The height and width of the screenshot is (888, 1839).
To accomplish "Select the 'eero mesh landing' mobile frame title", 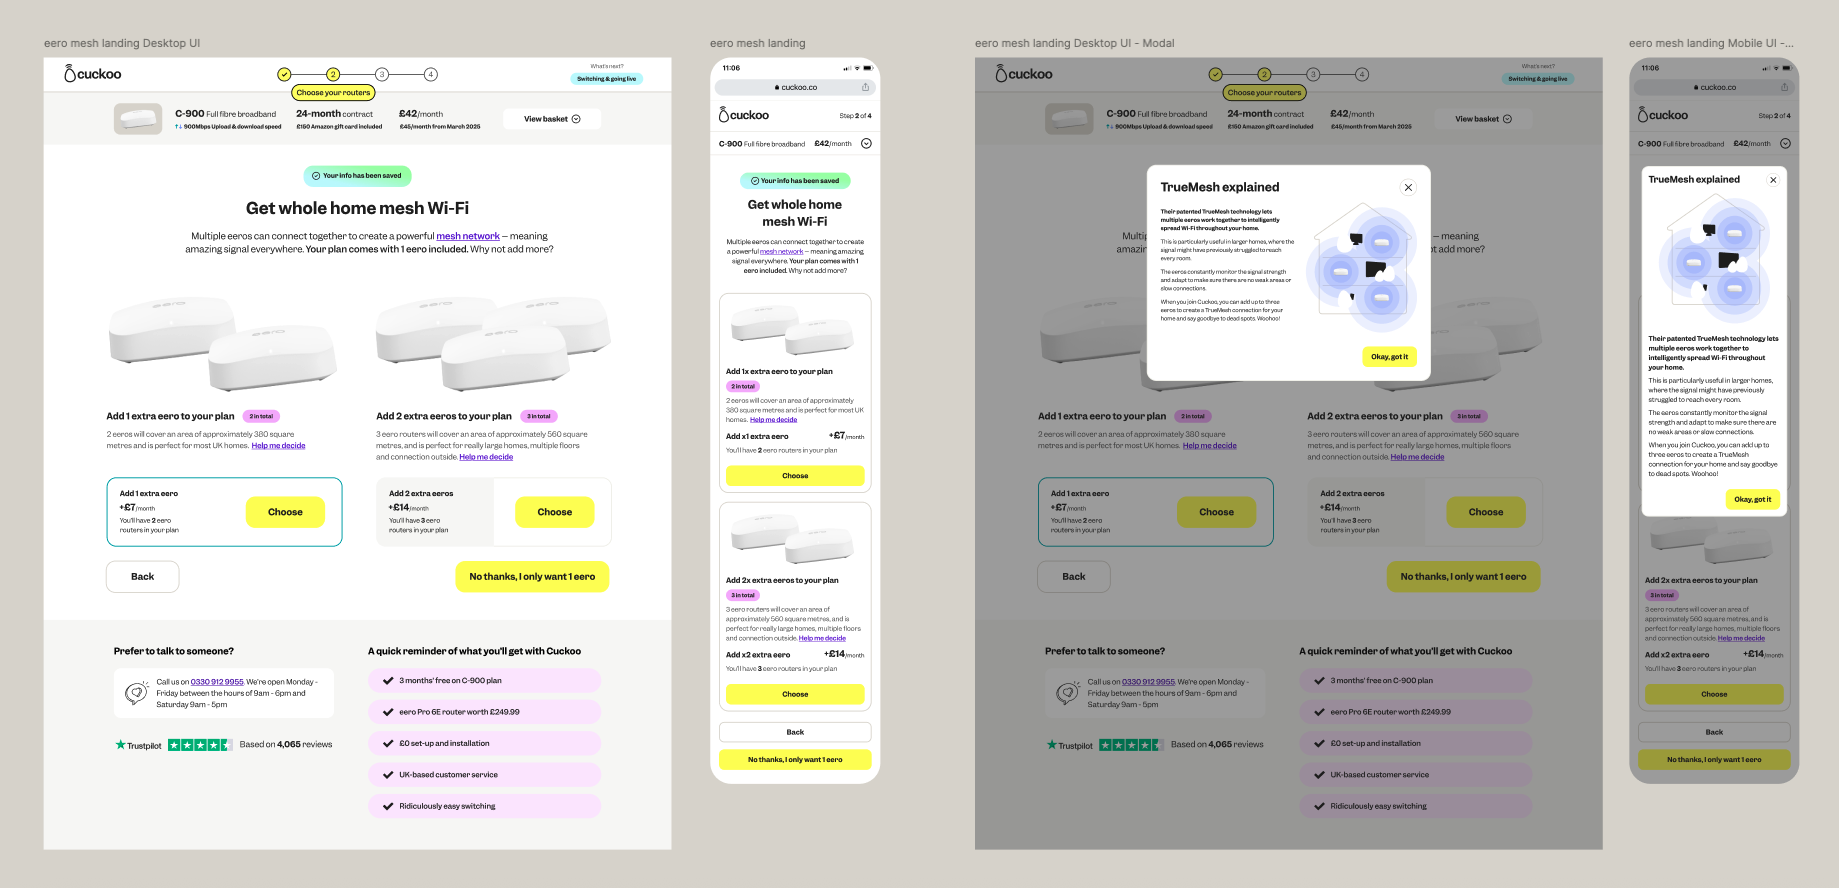I will coord(757,43).
